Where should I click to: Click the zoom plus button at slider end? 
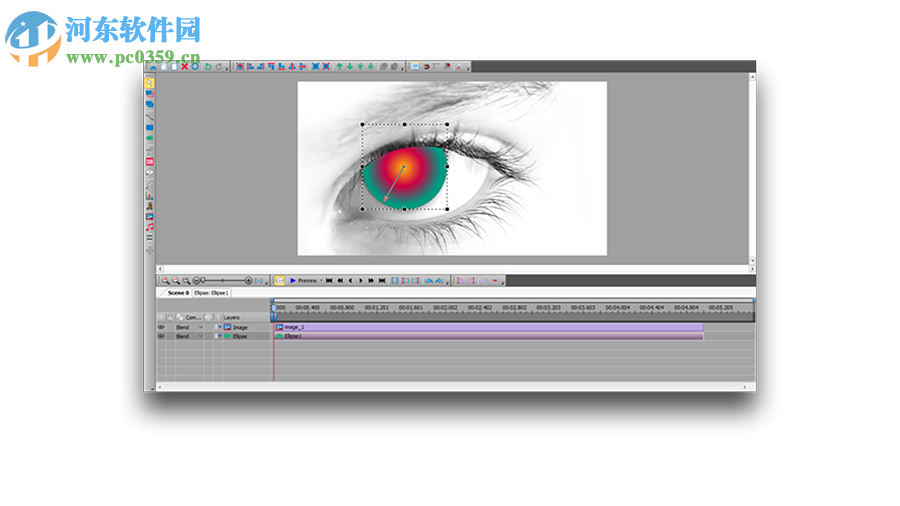[248, 281]
